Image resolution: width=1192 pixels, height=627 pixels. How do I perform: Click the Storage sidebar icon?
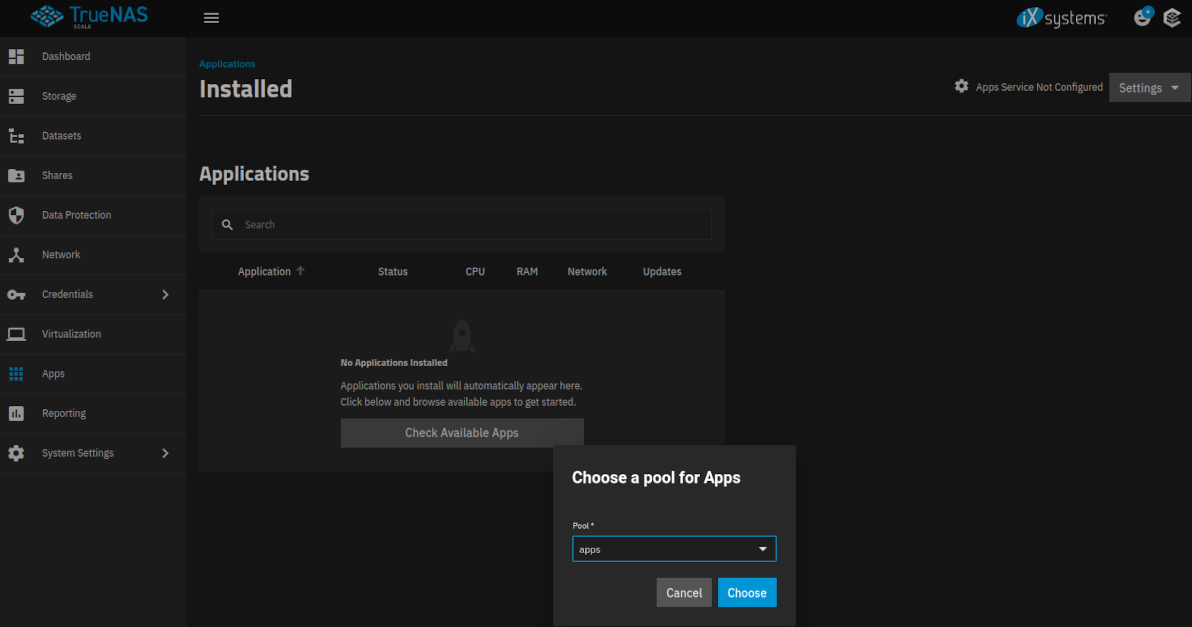point(16,97)
